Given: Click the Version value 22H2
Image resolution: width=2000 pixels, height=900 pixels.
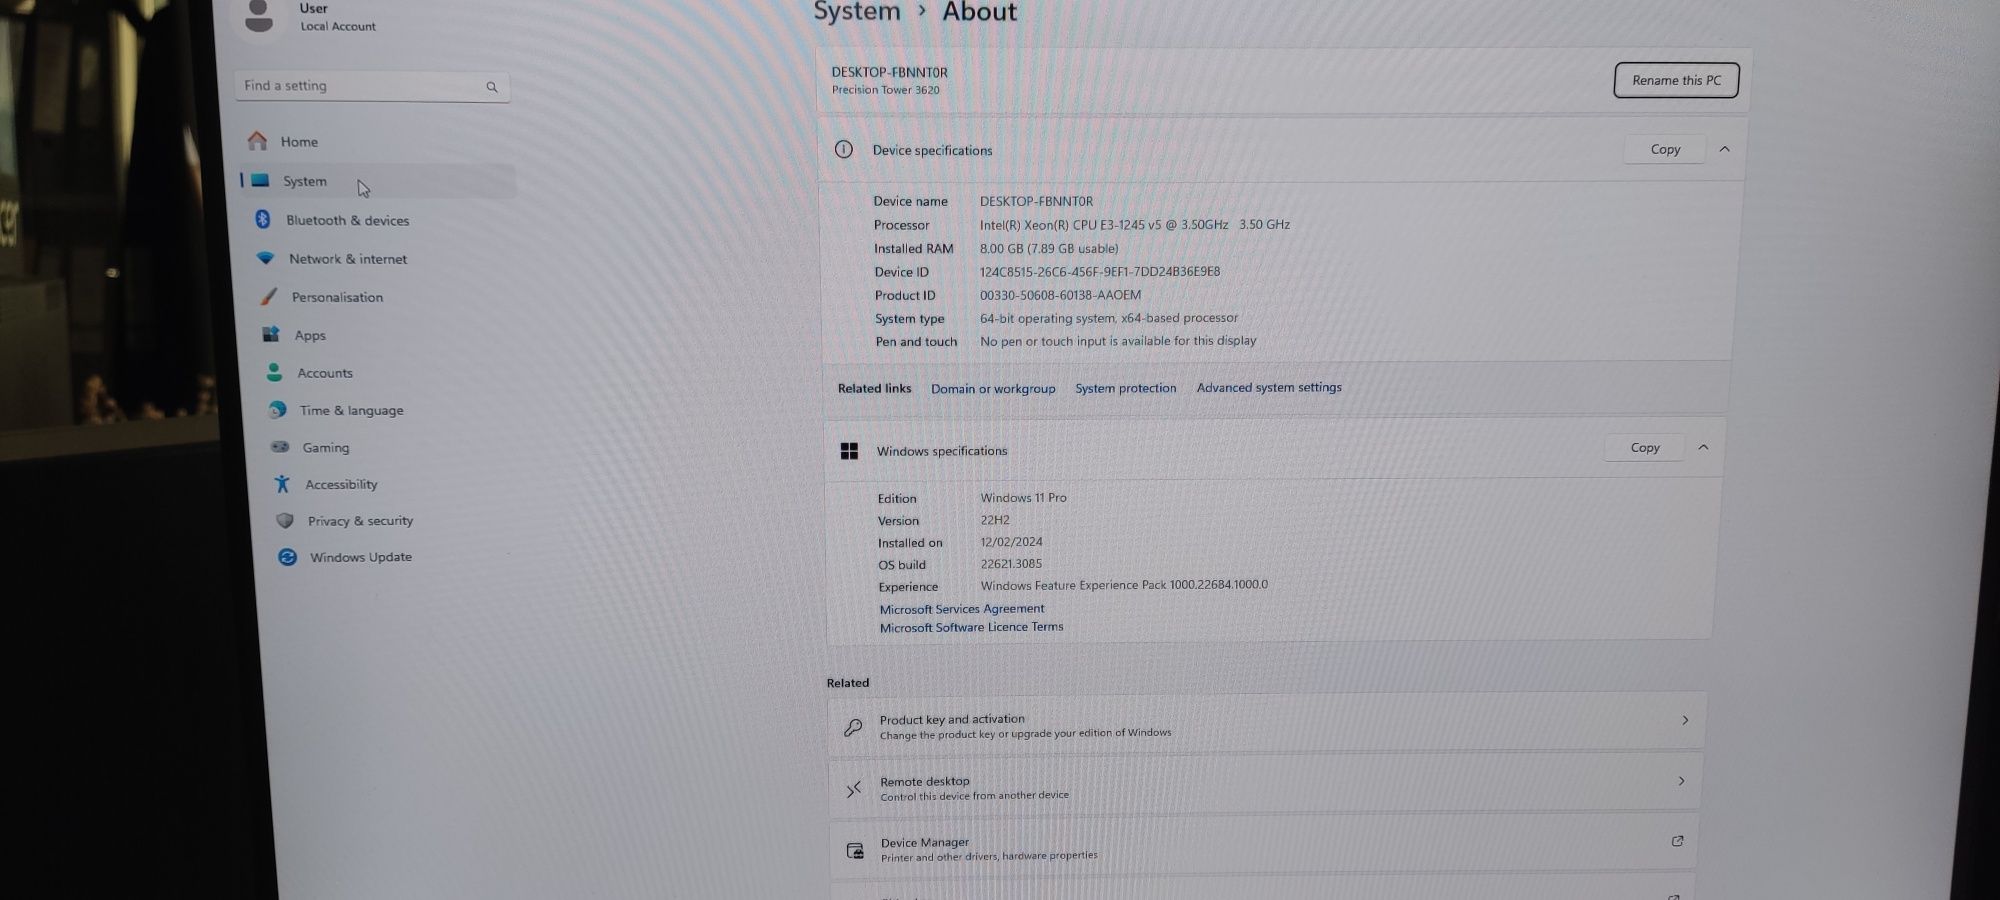Looking at the screenshot, I should tap(995, 520).
